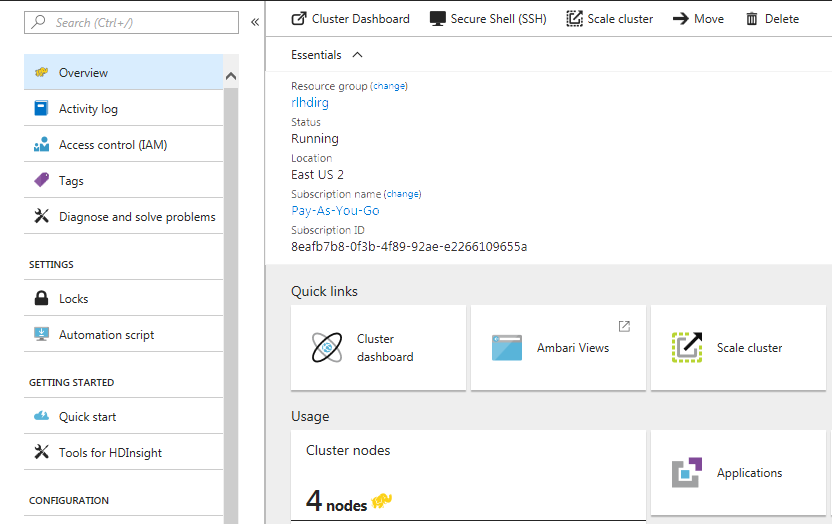The image size is (832, 524).
Task: Click the sidebar scroll up arrow
Action: coord(231,76)
